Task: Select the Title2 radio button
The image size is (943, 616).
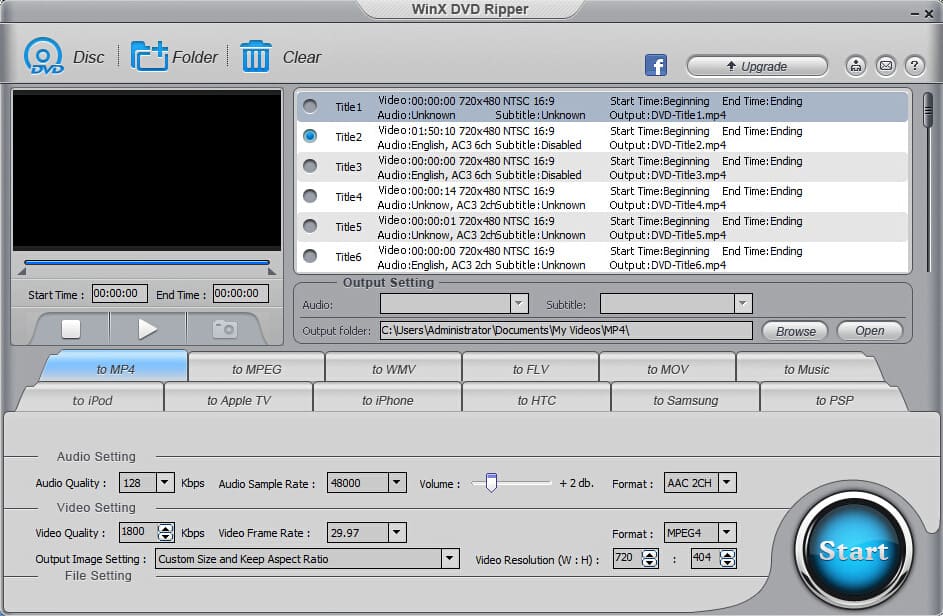Action: (x=310, y=137)
